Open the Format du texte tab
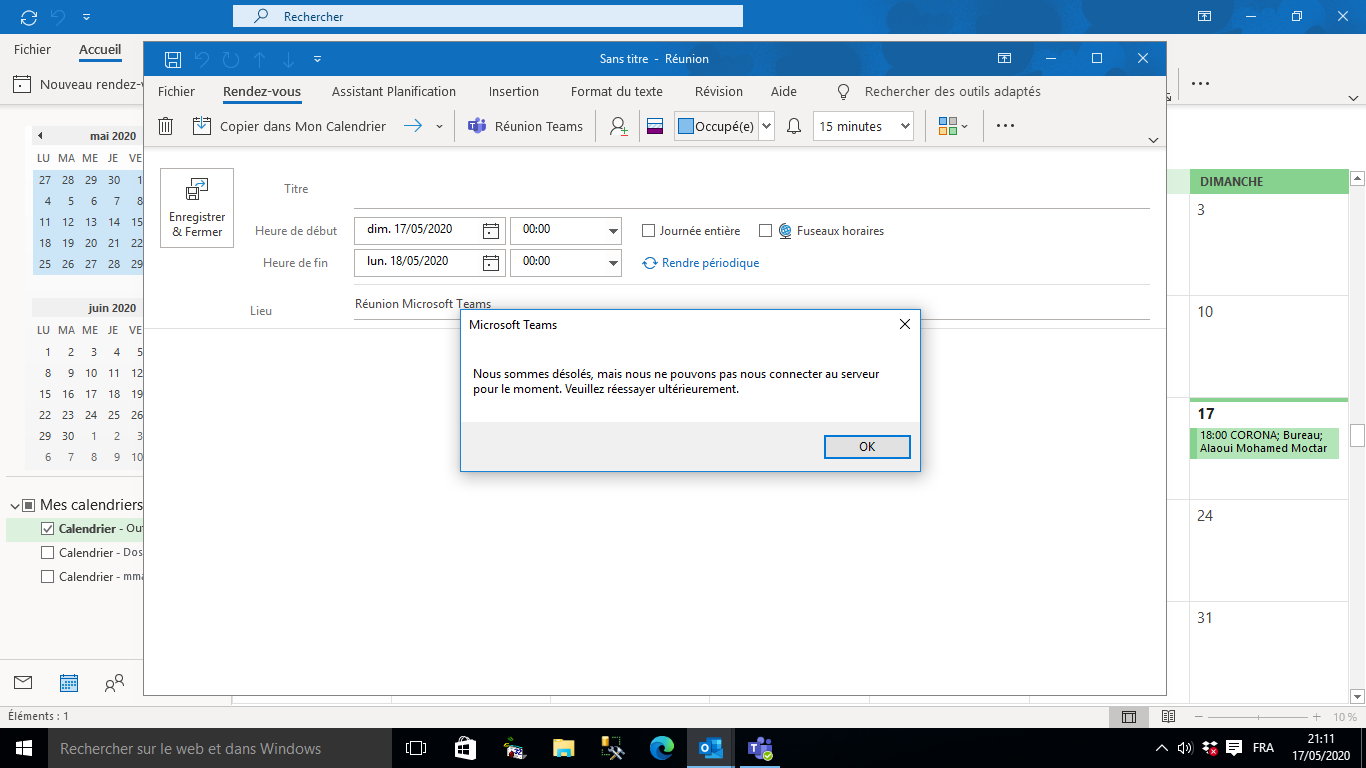Image resolution: width=1366 pixels, height=768 pixels. 616,91
